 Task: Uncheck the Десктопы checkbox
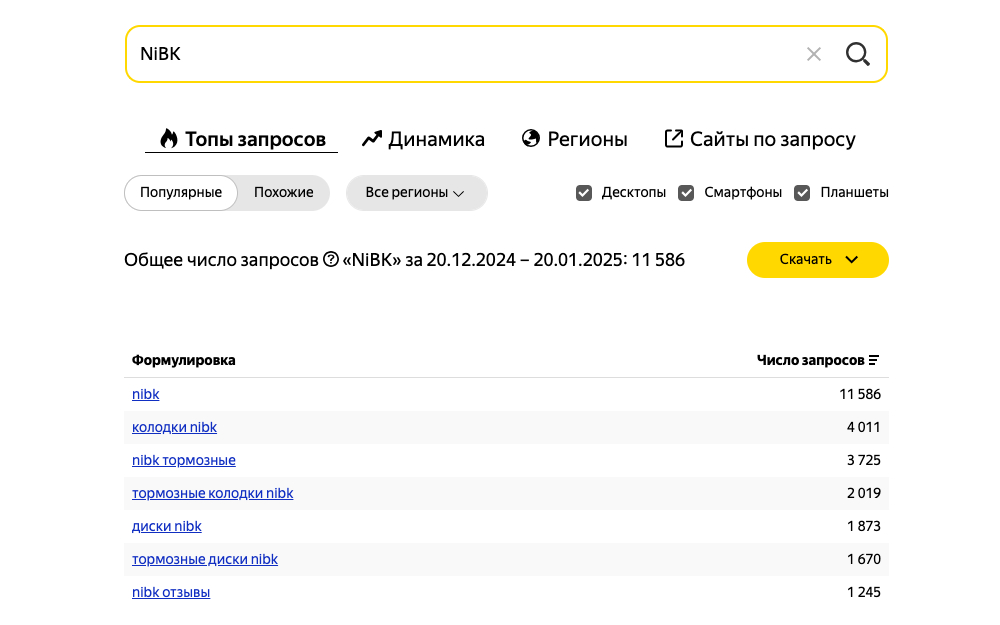click(584, 193)
